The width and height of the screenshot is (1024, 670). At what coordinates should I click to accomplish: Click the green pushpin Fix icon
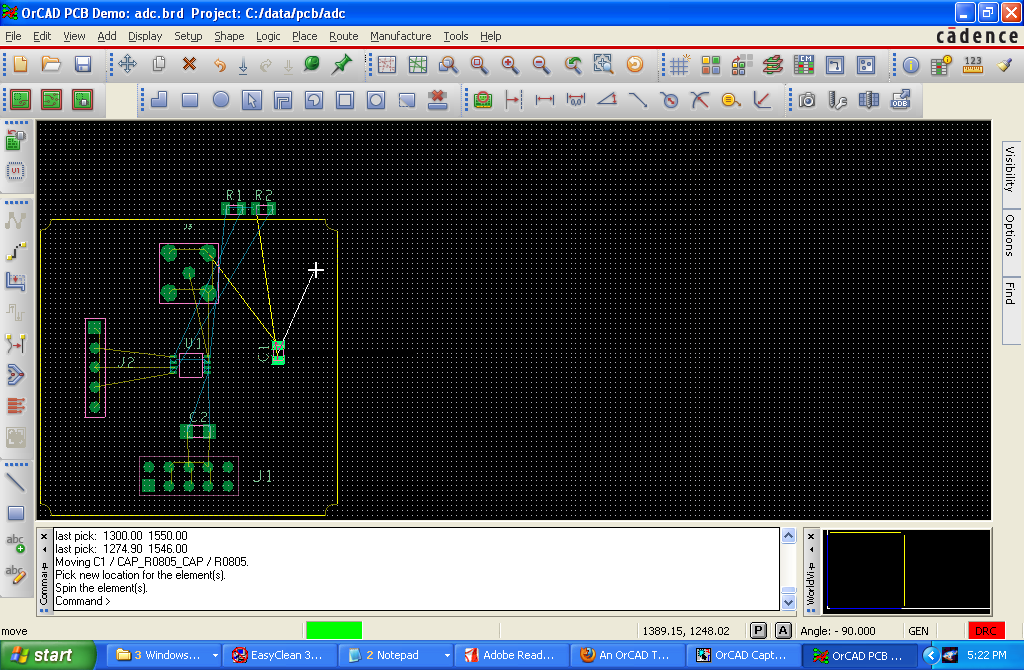click(x=342, y=64)
